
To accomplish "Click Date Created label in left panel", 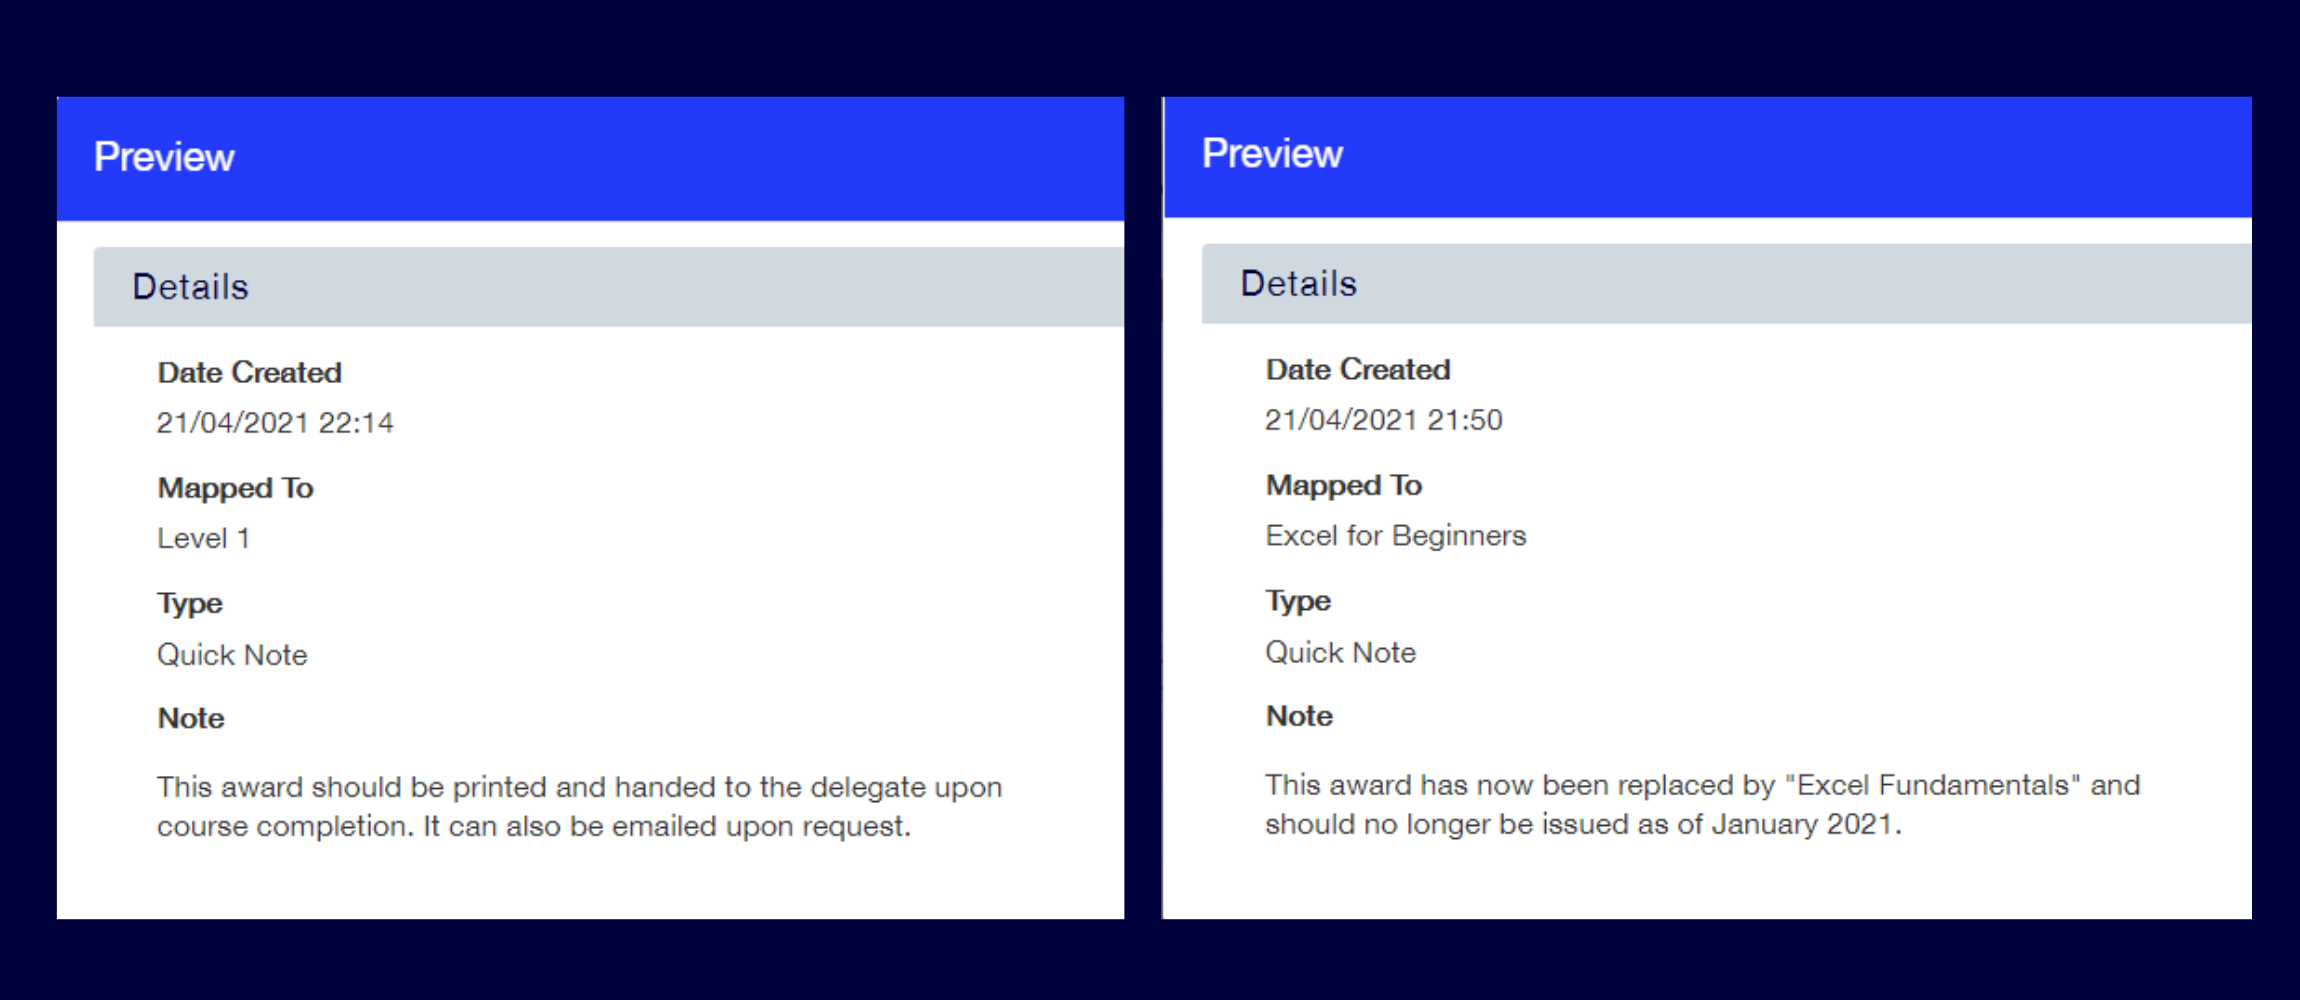I will (249, 373).
